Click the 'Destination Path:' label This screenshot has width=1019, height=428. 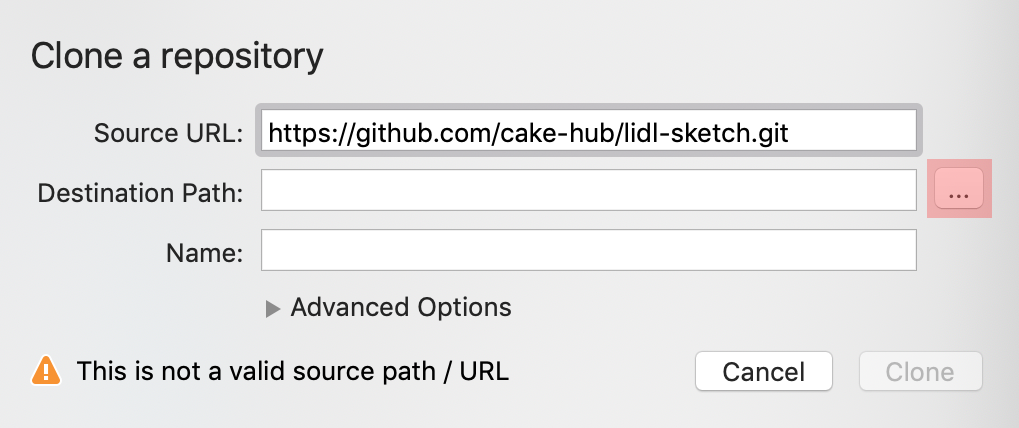[140, 193]
